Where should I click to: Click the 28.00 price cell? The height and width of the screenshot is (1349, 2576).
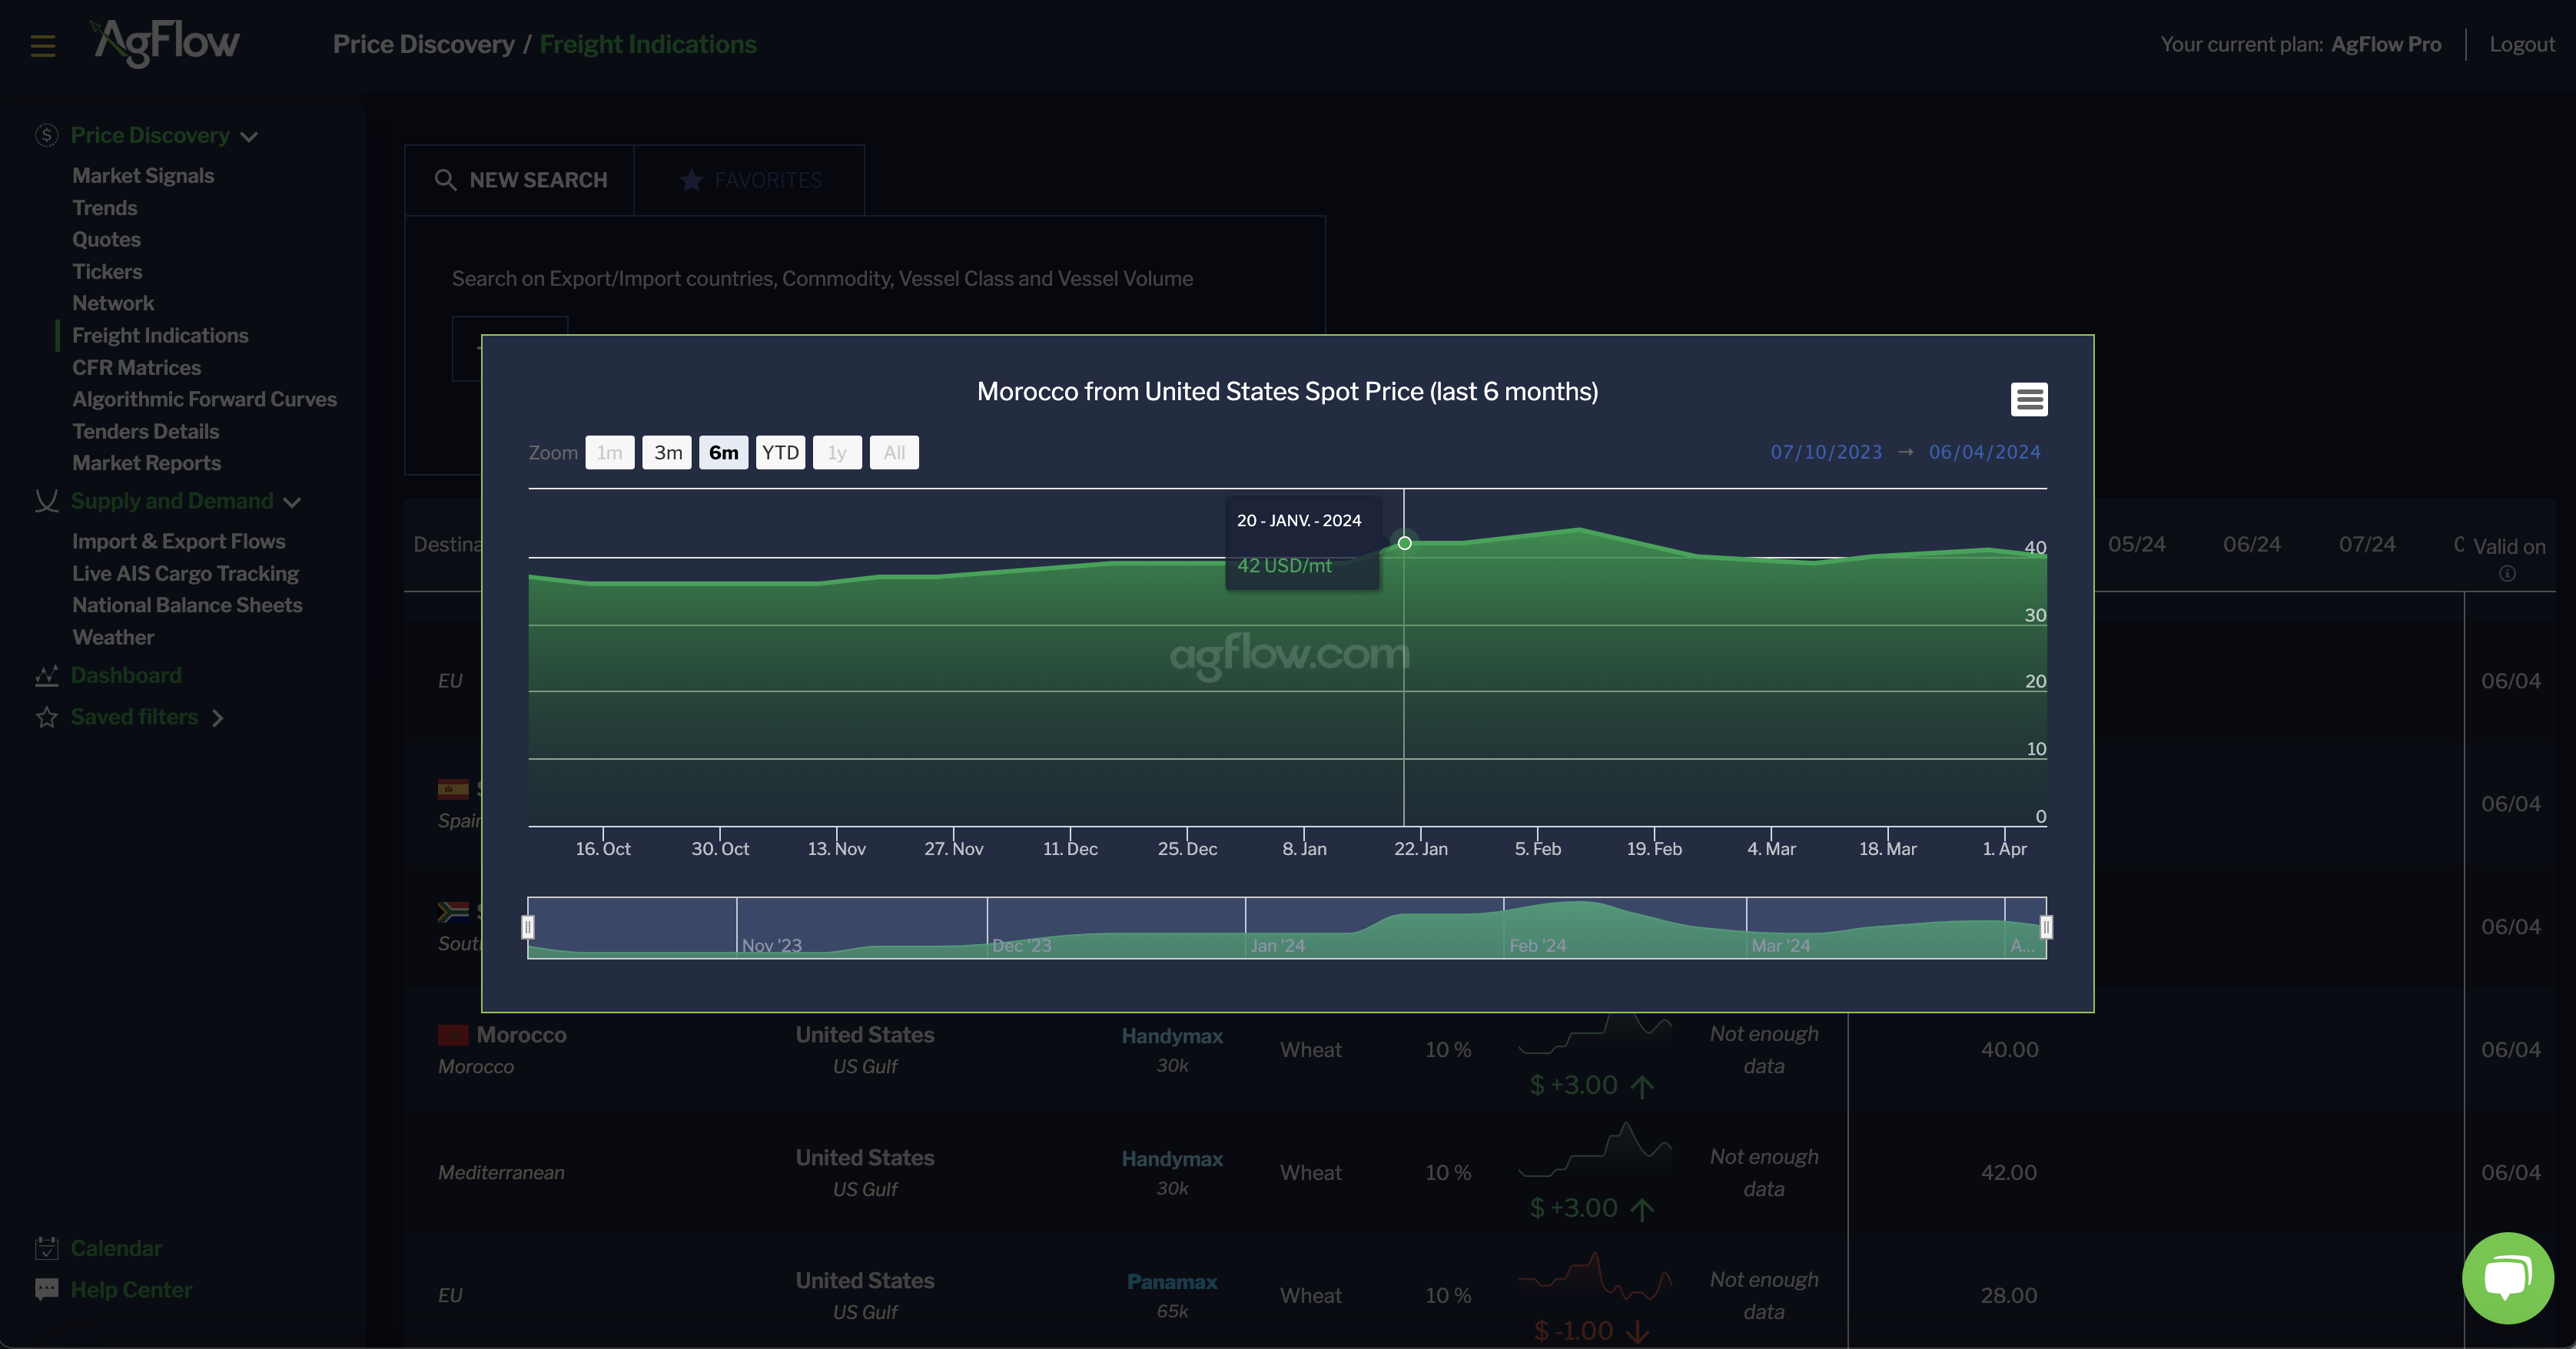(2009, 1296)
